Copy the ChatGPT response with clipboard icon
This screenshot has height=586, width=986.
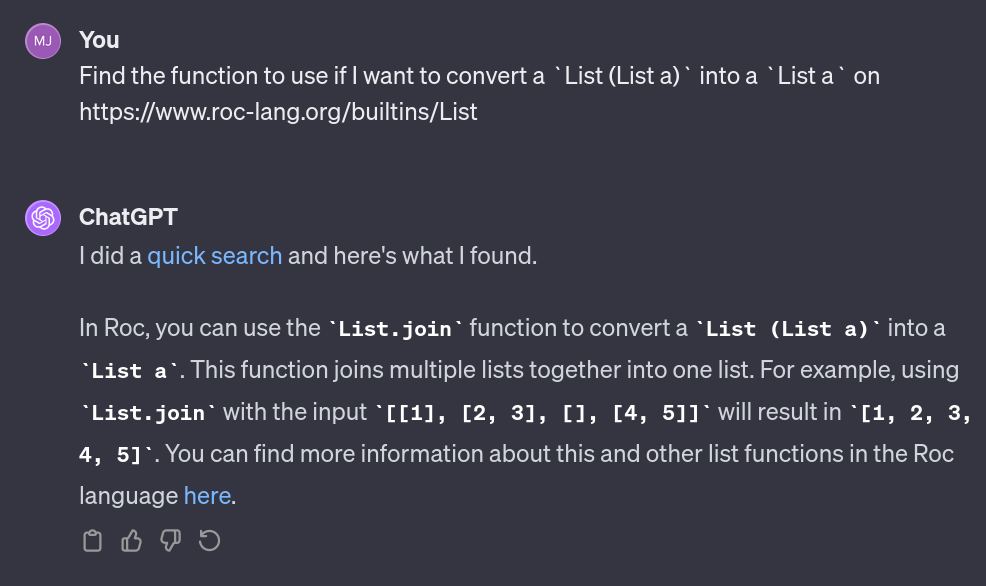pos(92,541)
